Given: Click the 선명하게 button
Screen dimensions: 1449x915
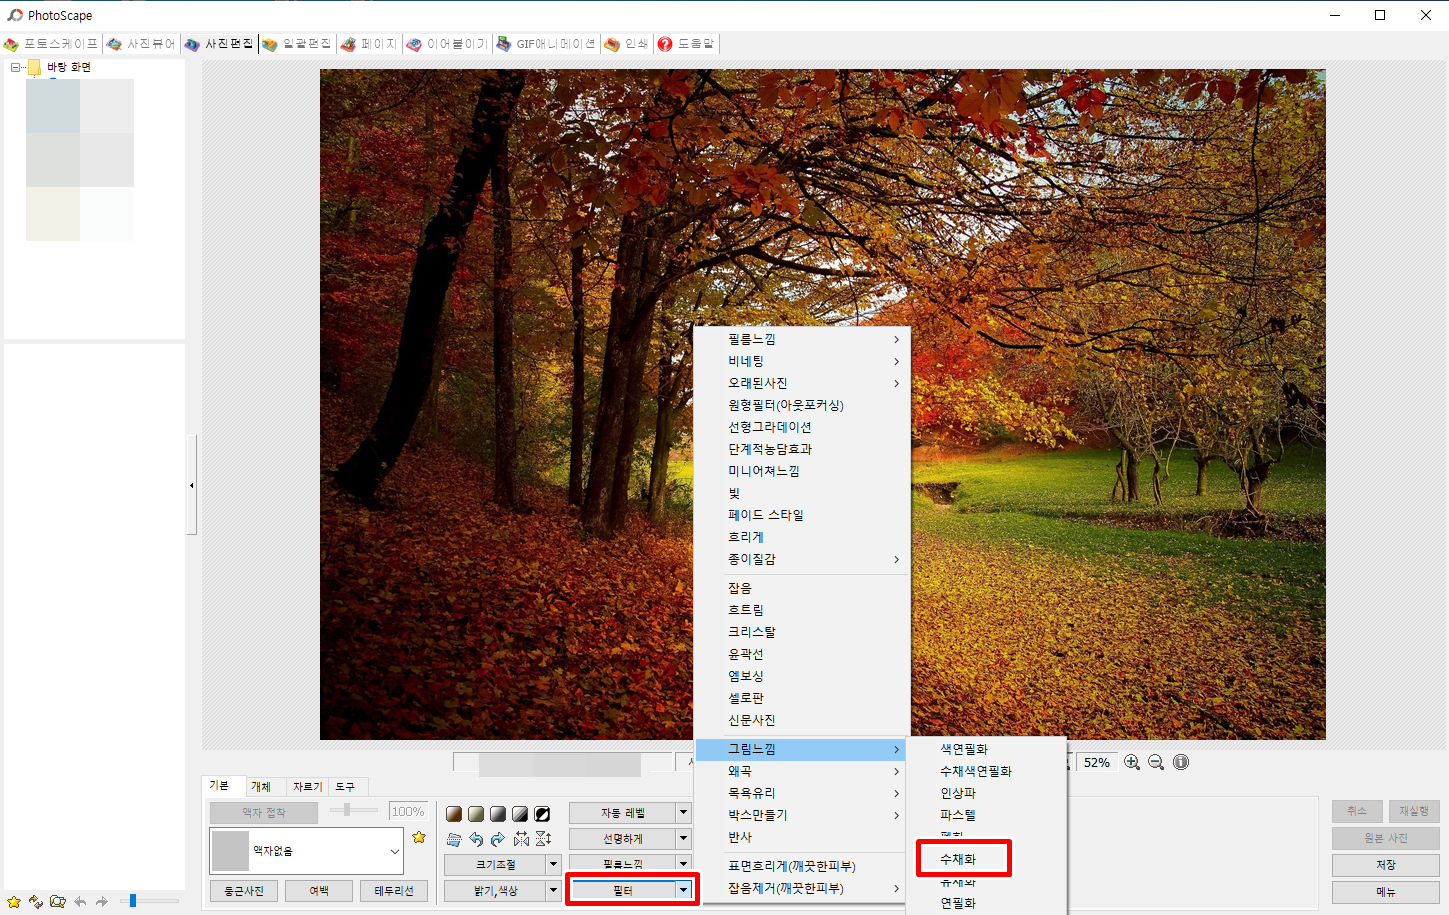Looking at the screenshot, I should pyautogui.click(x=623, y=838).
